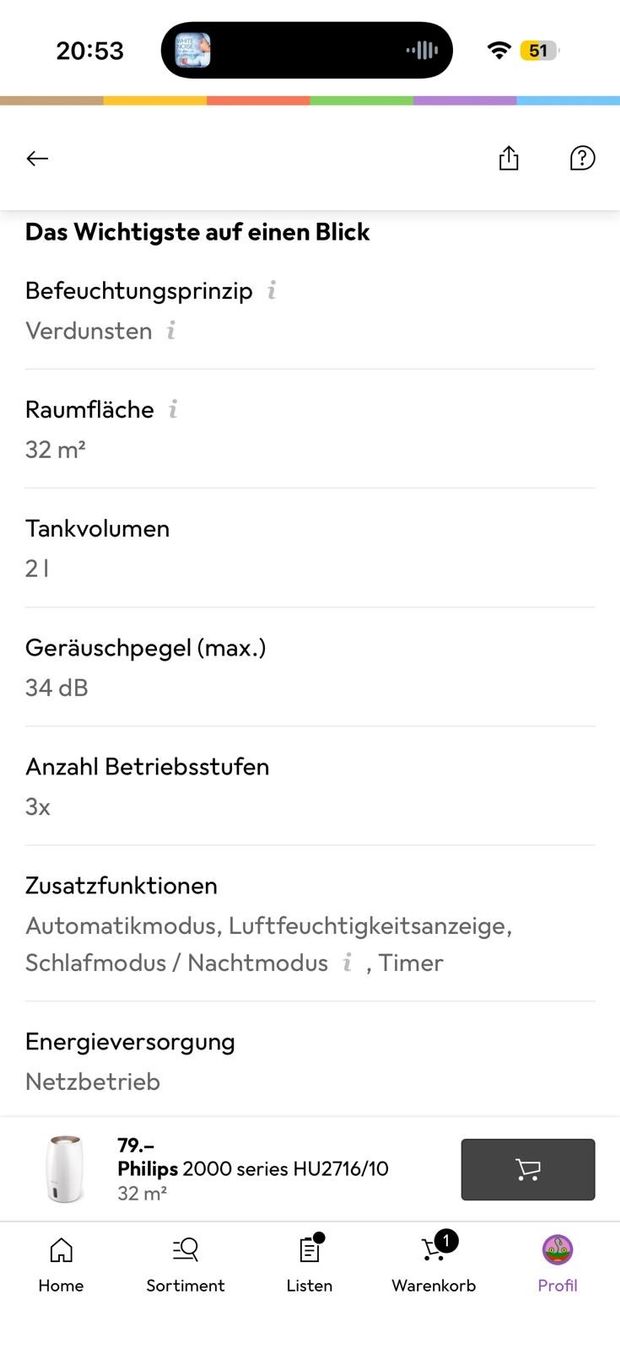Viewport: 620px width, 1350px height.
Task: Show info about Befeuchtungsprinzip
Action: [271, 291]
